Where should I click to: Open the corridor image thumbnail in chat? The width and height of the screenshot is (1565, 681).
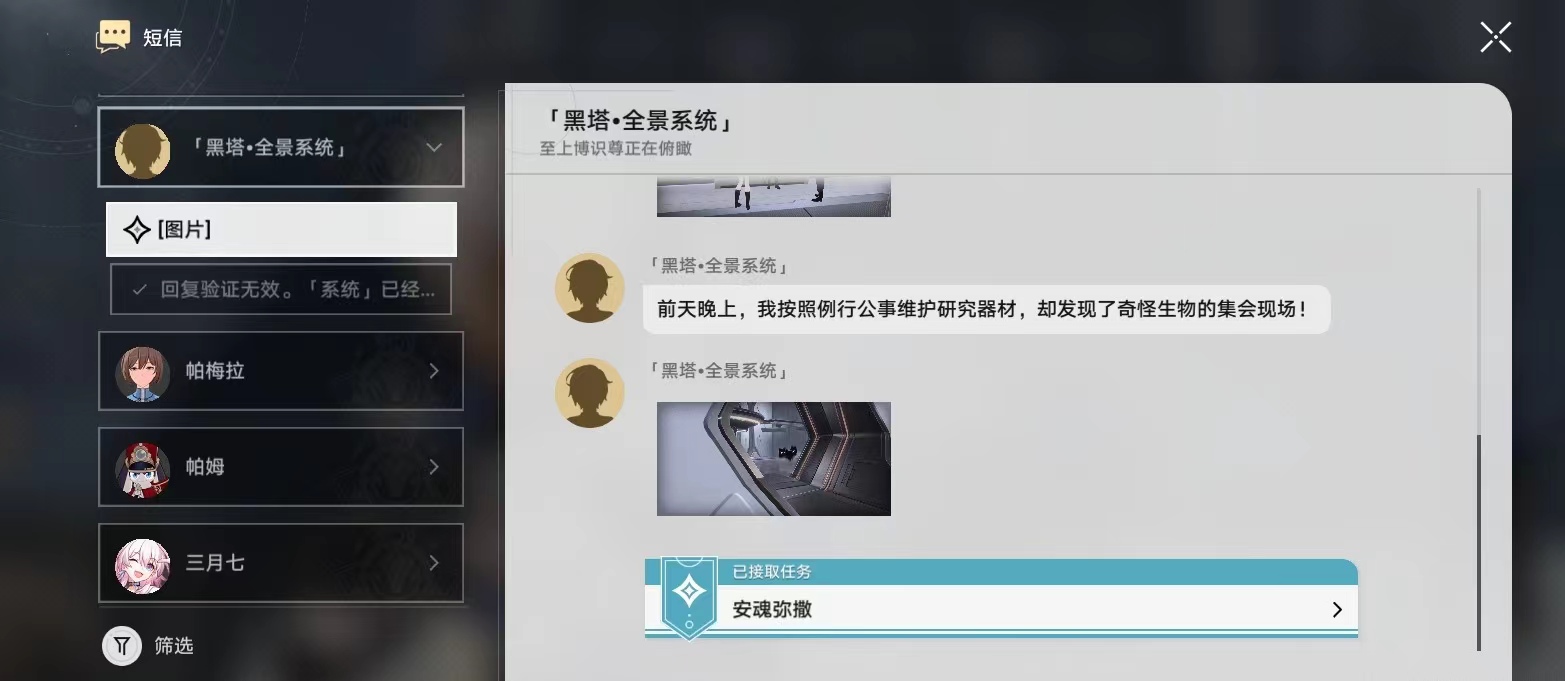774,459
